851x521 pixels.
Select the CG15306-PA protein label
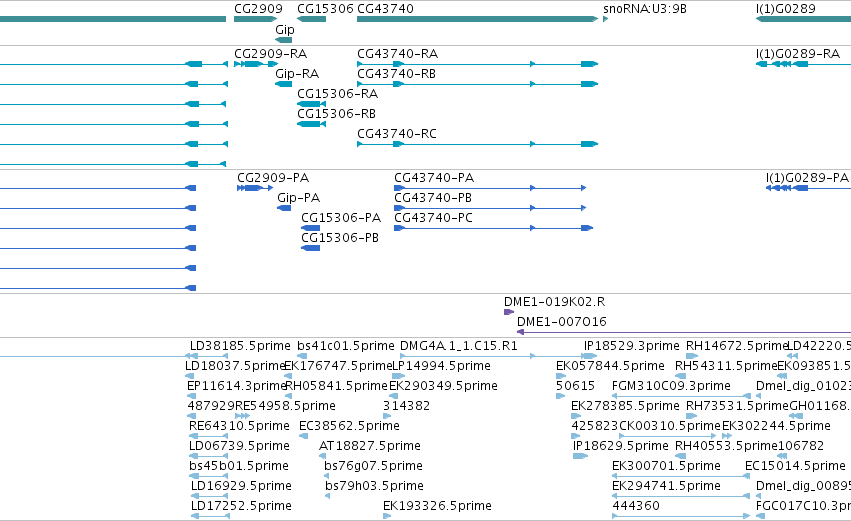341,218
